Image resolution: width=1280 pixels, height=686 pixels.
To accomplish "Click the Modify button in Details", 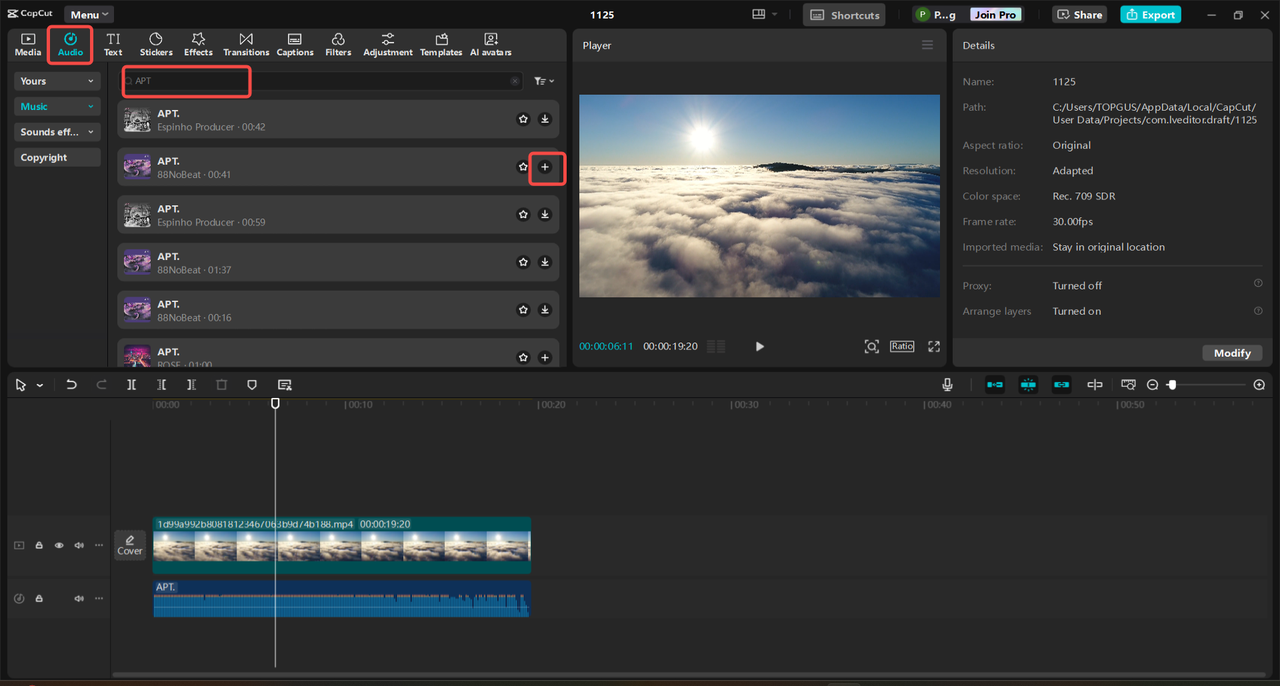I will coord(1232,353).
